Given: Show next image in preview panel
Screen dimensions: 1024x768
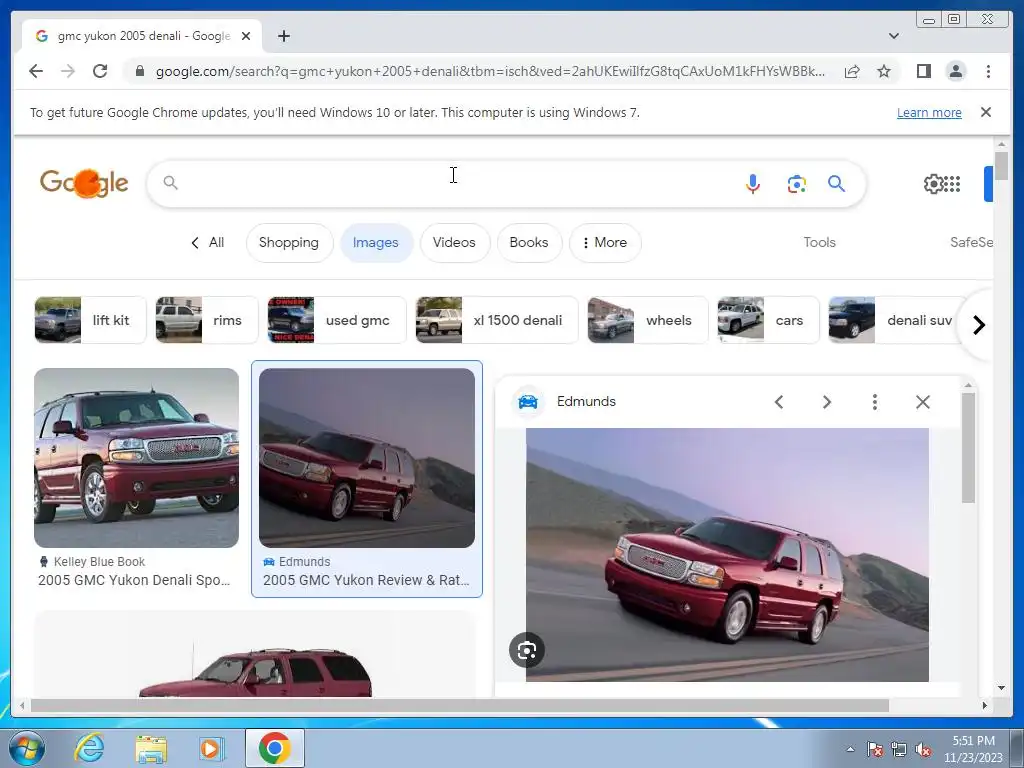Looking at the screenshot, I should (827, 402).
